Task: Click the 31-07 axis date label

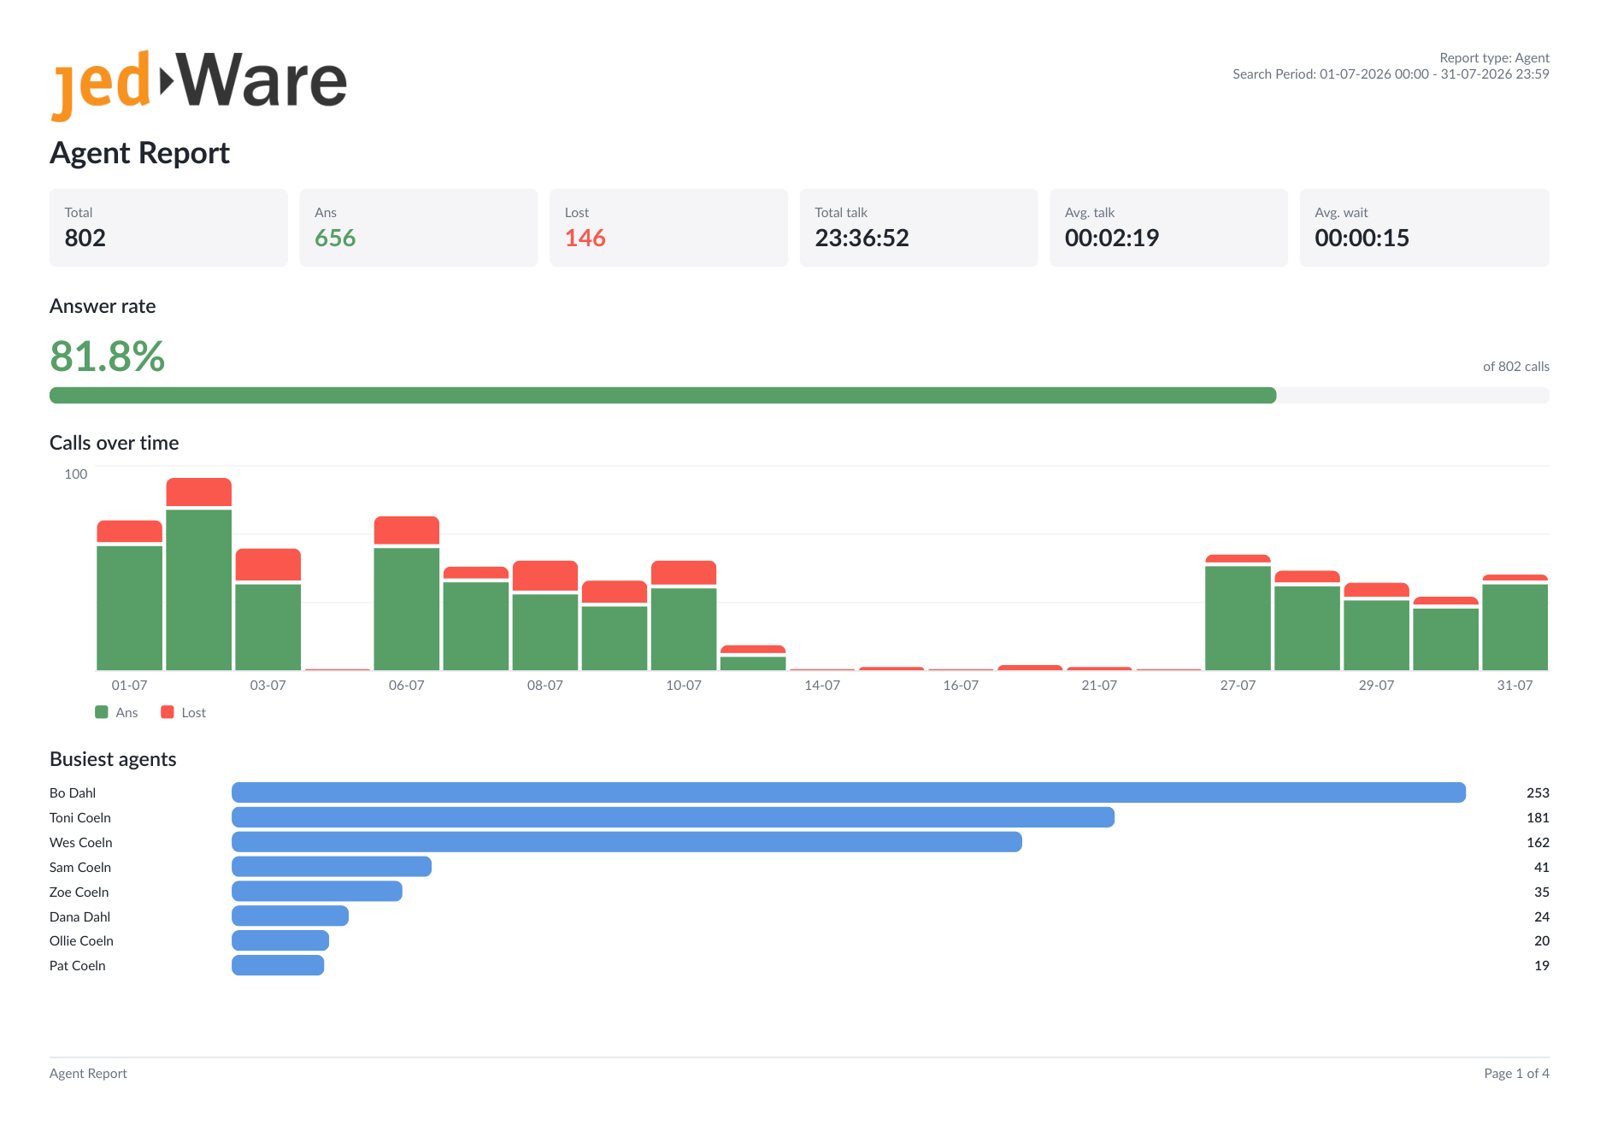Action: [x=1515, y=685]
